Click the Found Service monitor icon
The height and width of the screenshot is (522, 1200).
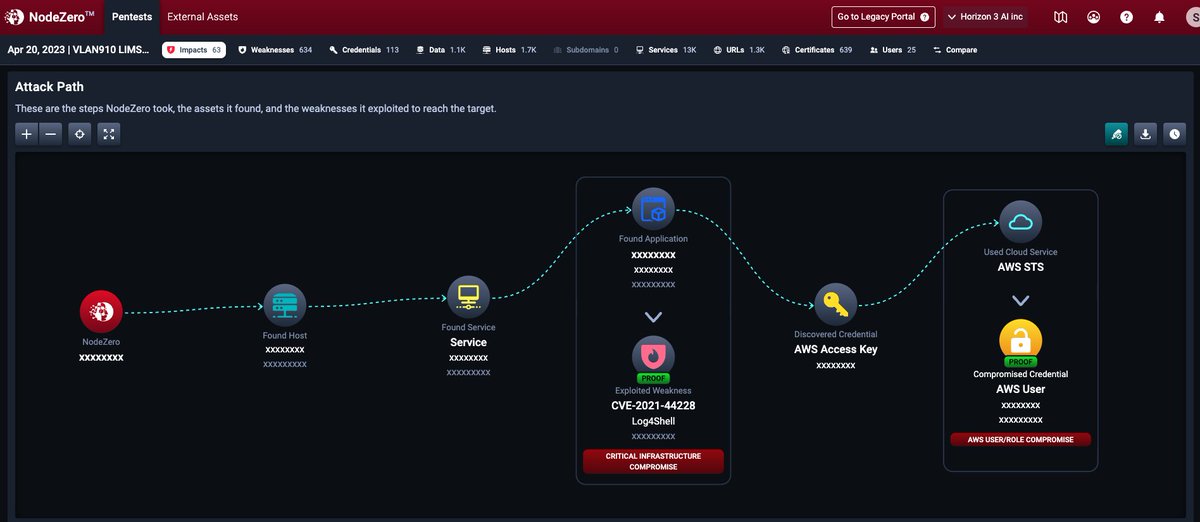tap(468, 297)
